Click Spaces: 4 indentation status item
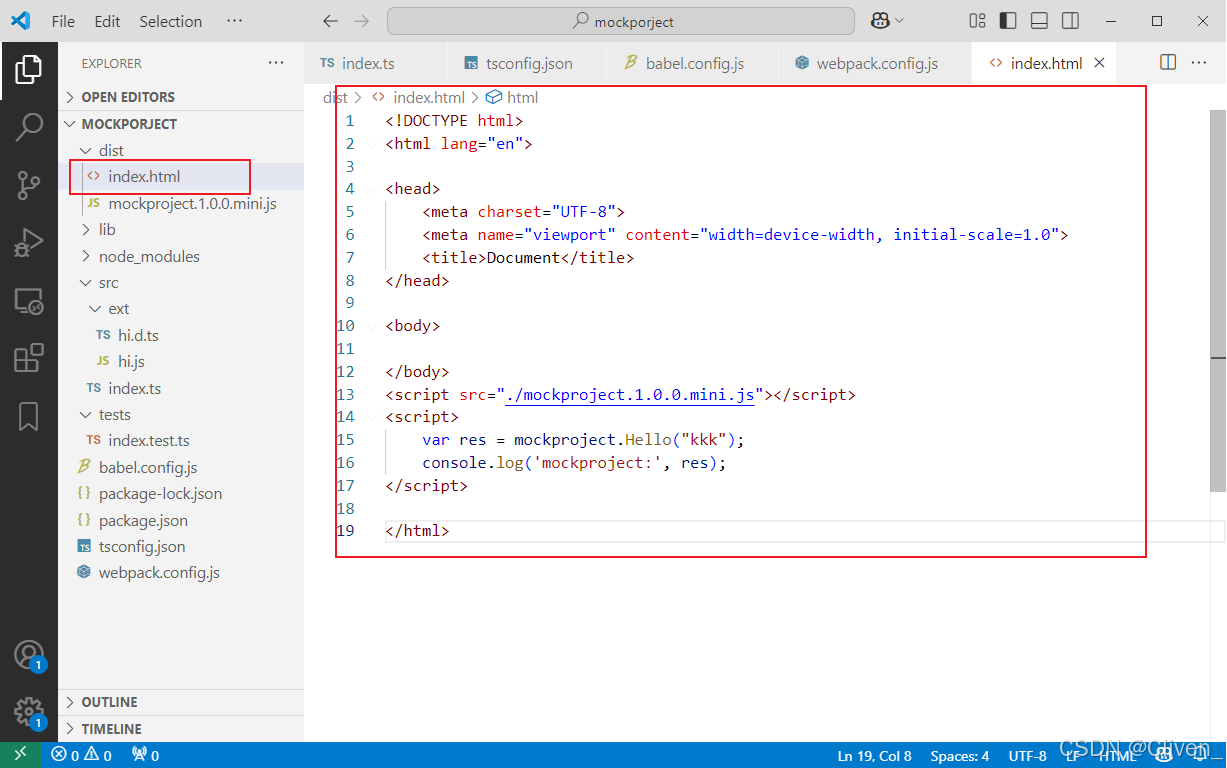The height and width of the screenshot is (768, 1227). coord(959,756)
